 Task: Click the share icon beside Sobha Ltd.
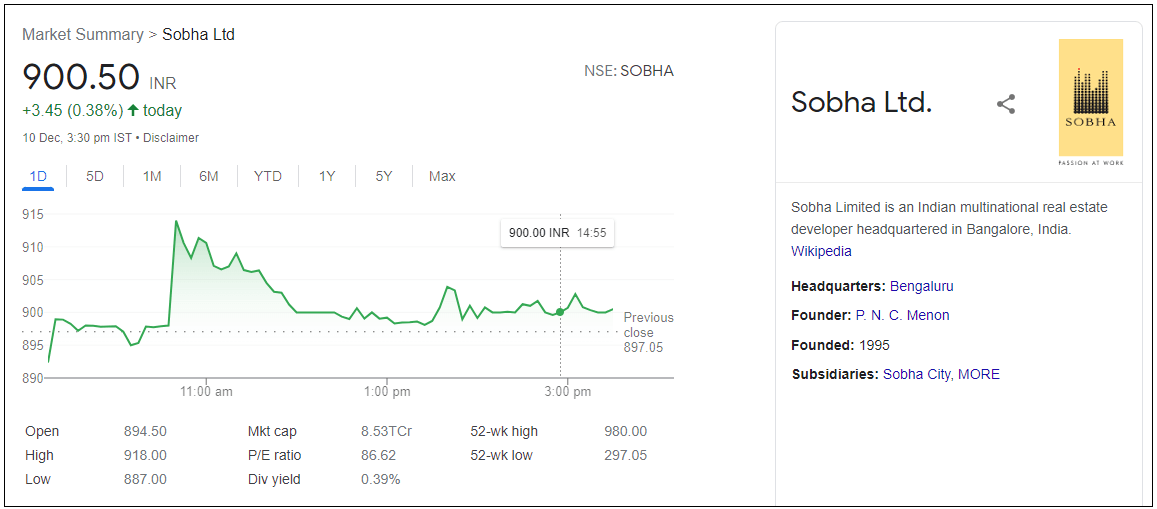1006,104
